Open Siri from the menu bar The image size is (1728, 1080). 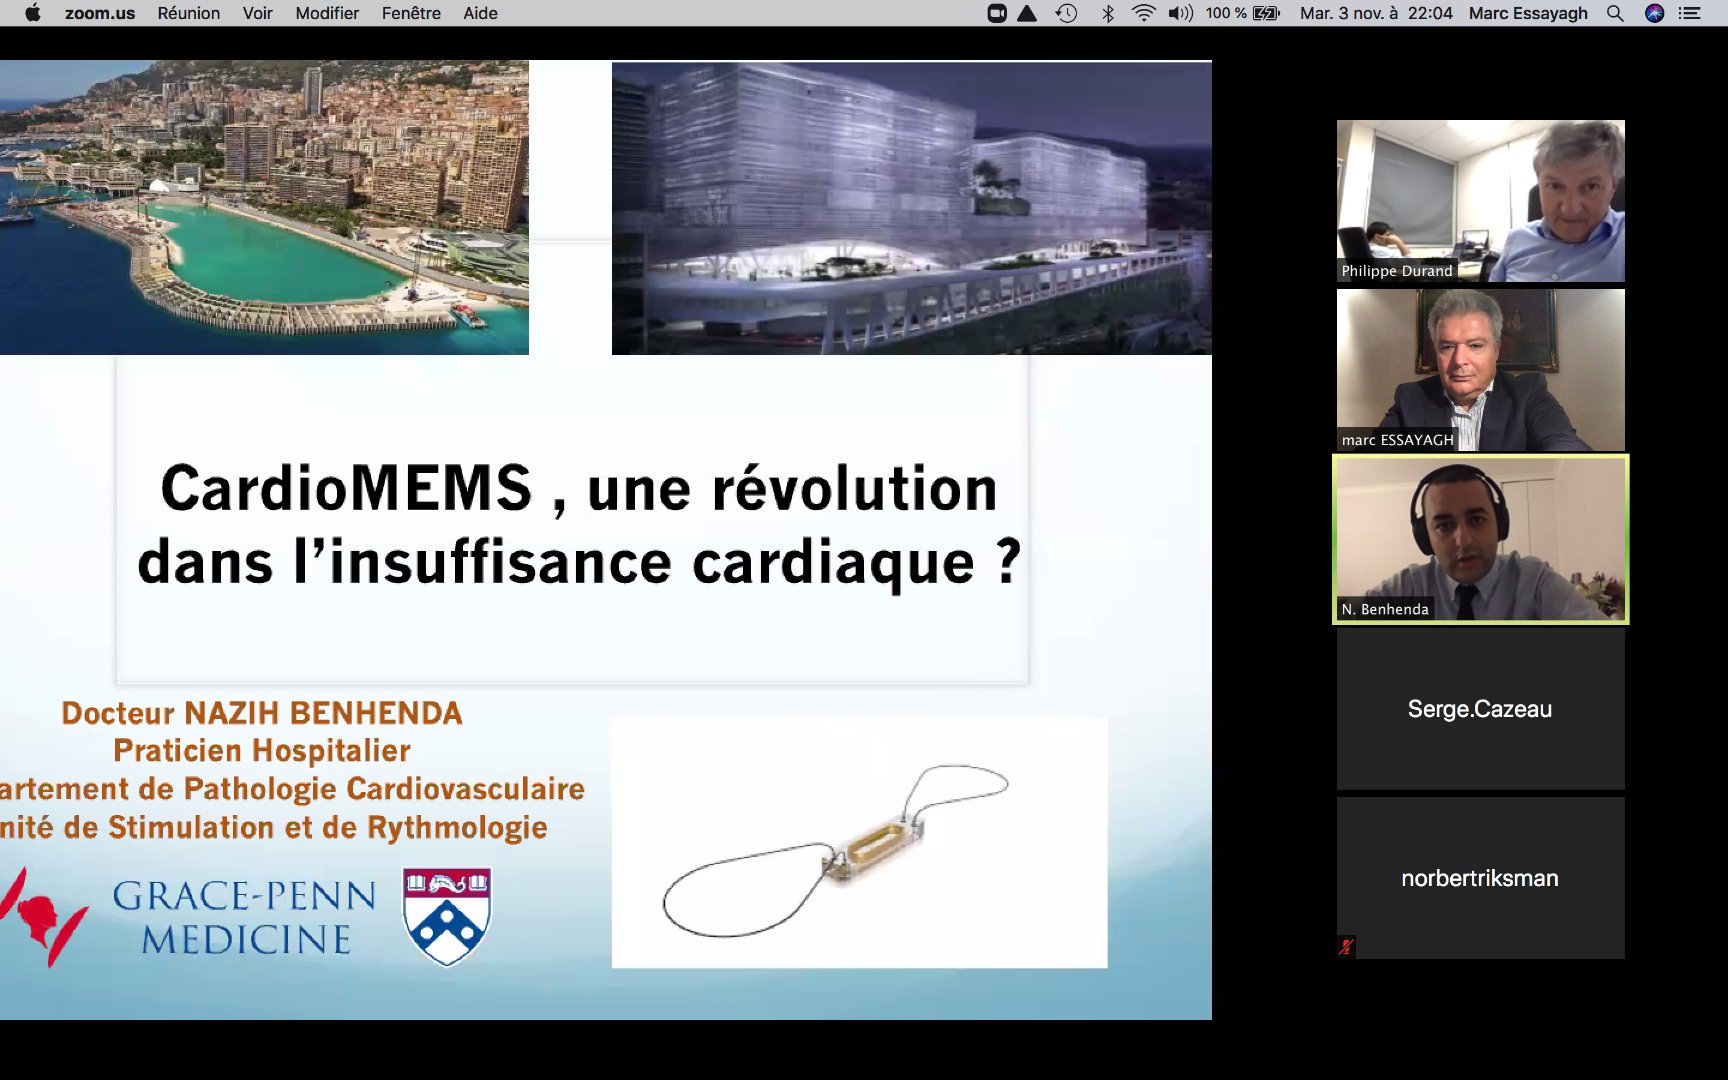(x=1654, y=13)
